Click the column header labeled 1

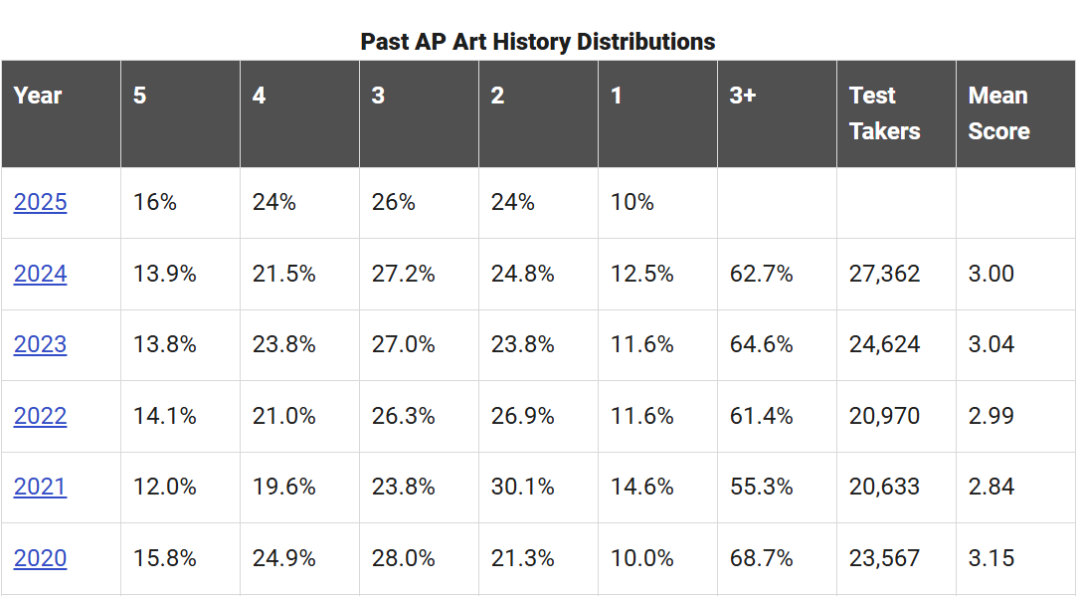point(658,114)
